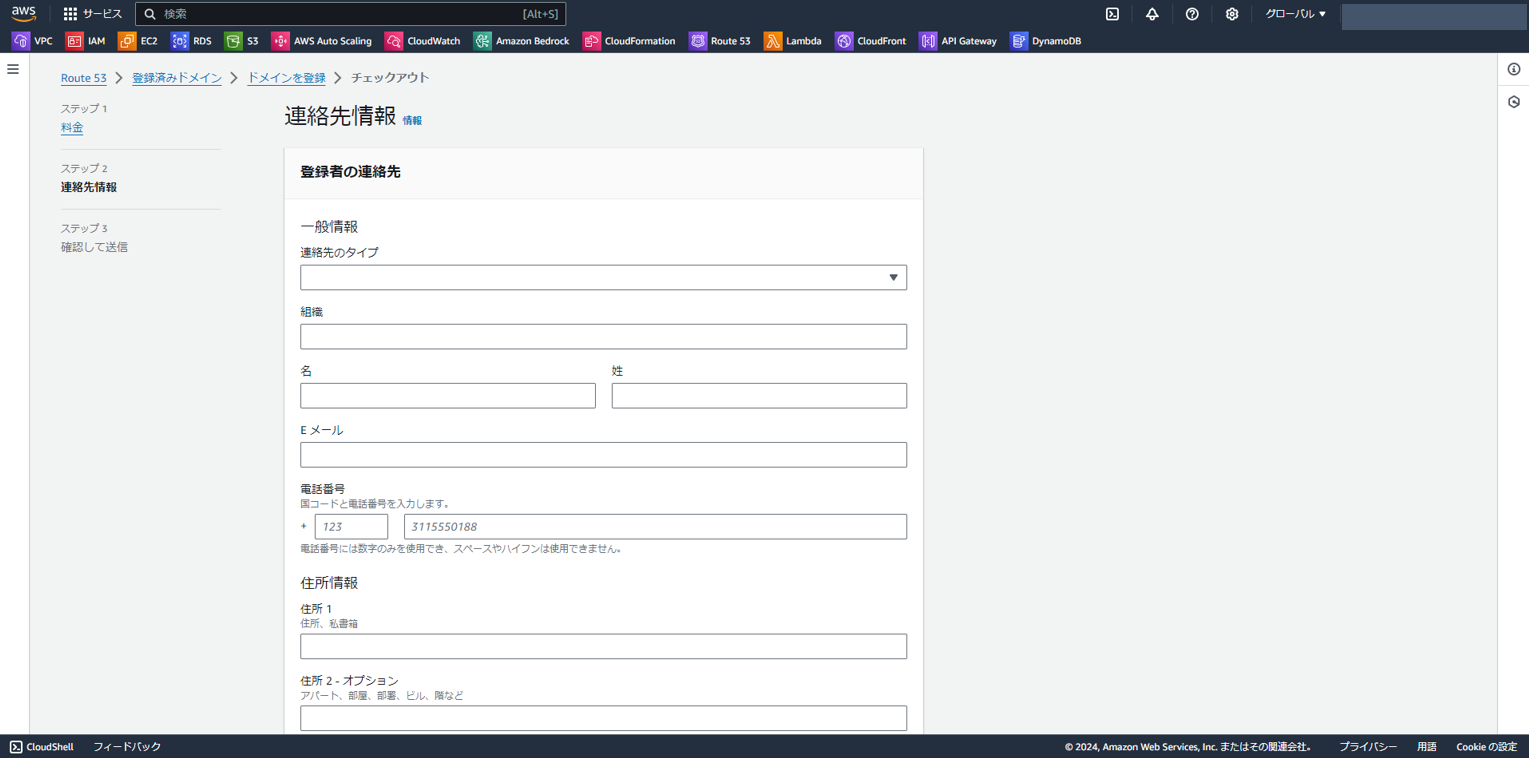This screenshot has height=758, width=1529.
Task: Open API Gateway shortcut
Action: 958,41
